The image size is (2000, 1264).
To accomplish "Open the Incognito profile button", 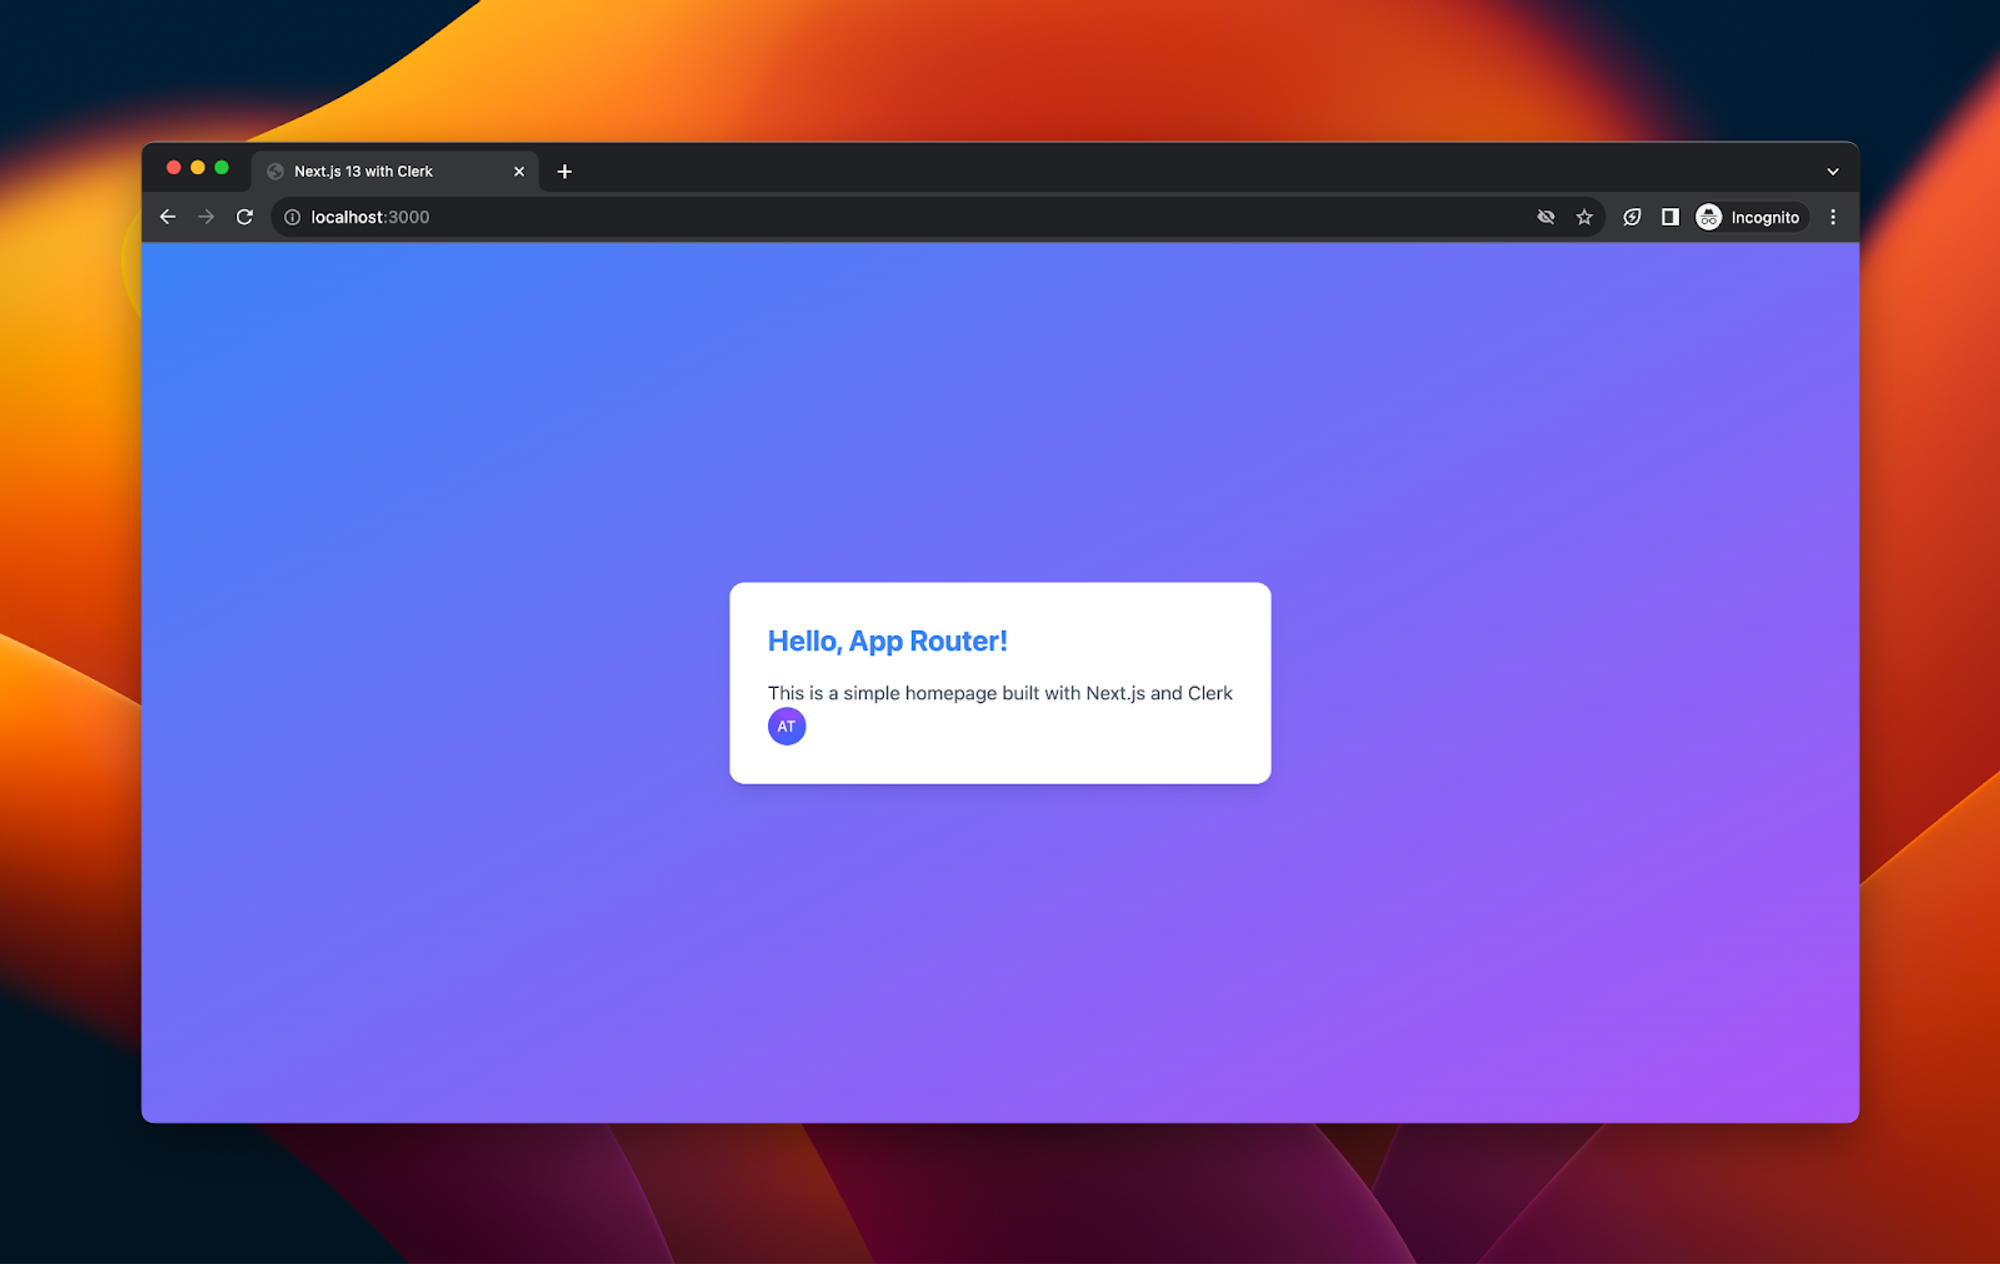I will click(1750, 217).
